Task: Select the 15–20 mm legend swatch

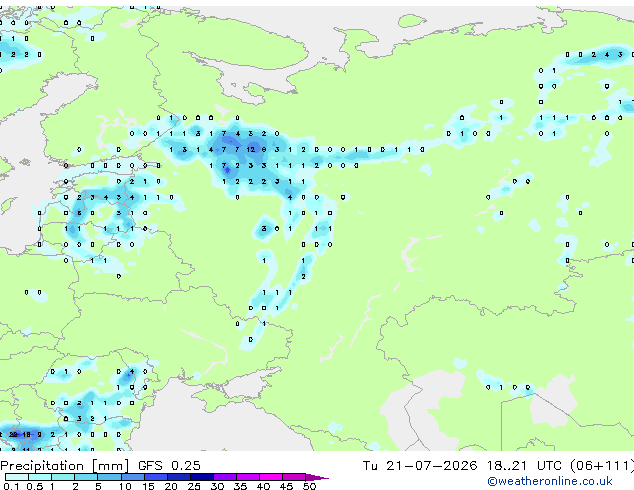Action: pos(155,477)
